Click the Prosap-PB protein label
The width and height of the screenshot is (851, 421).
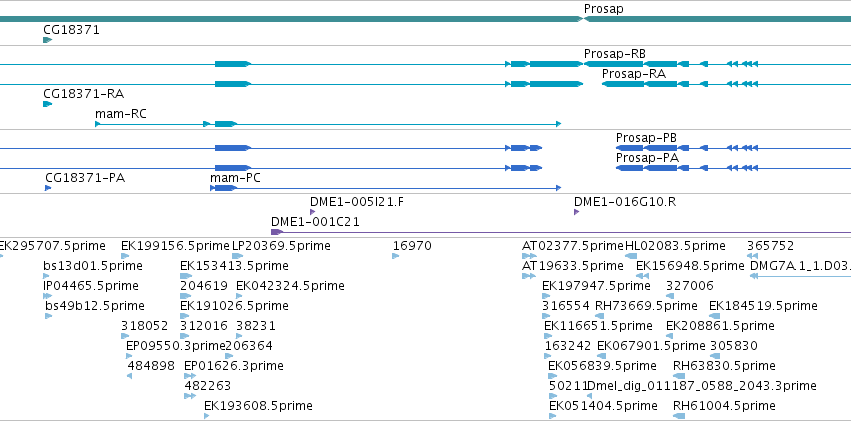pyautogui.click(x=646, y=137)
